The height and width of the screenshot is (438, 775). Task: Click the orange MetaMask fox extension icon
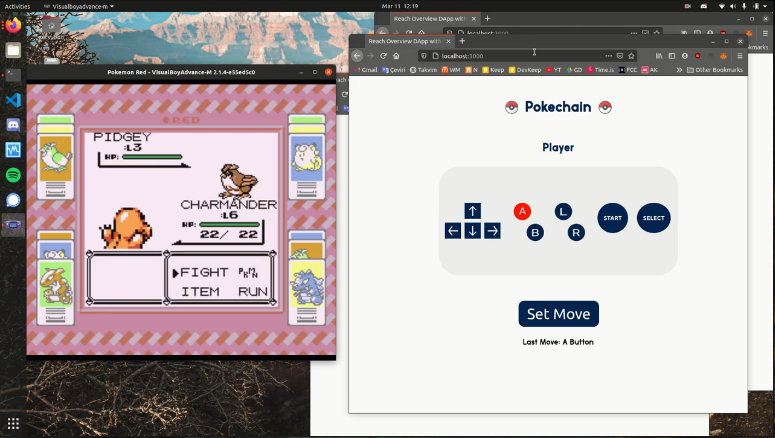click(723, 56)
